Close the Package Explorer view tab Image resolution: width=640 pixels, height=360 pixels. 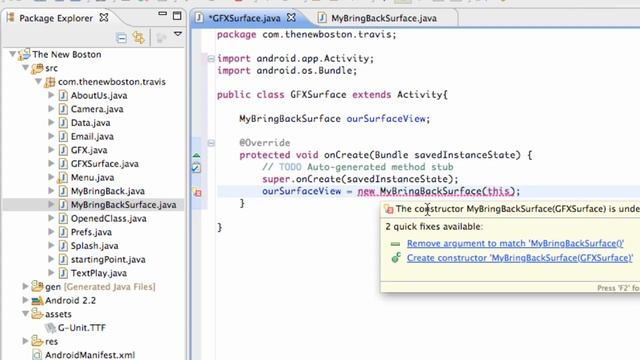[104, 18]
